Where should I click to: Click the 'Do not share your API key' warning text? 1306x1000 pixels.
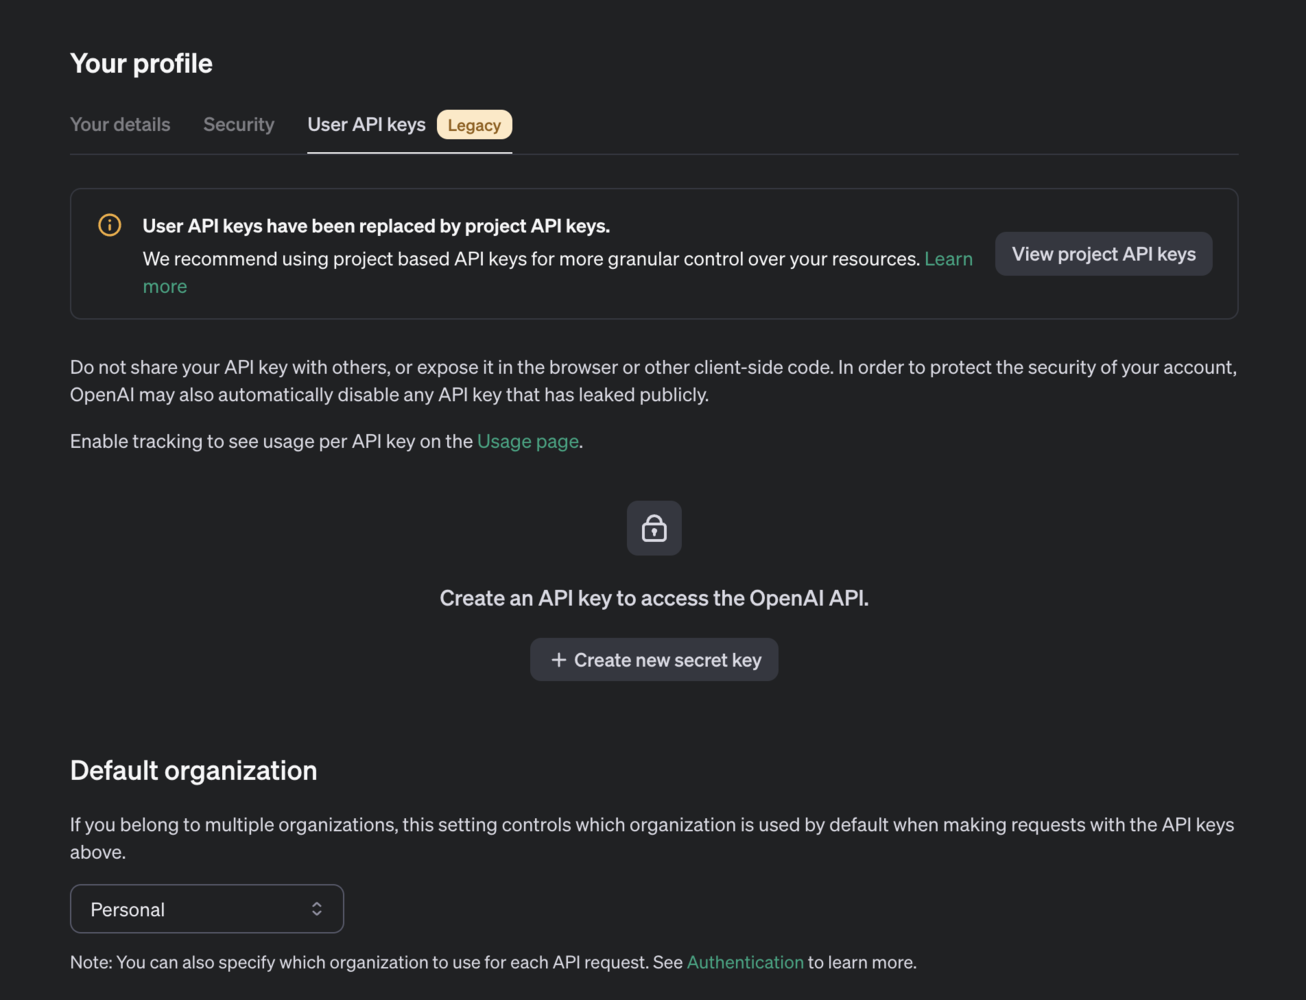pyautogui.click(x=653, y=381)
